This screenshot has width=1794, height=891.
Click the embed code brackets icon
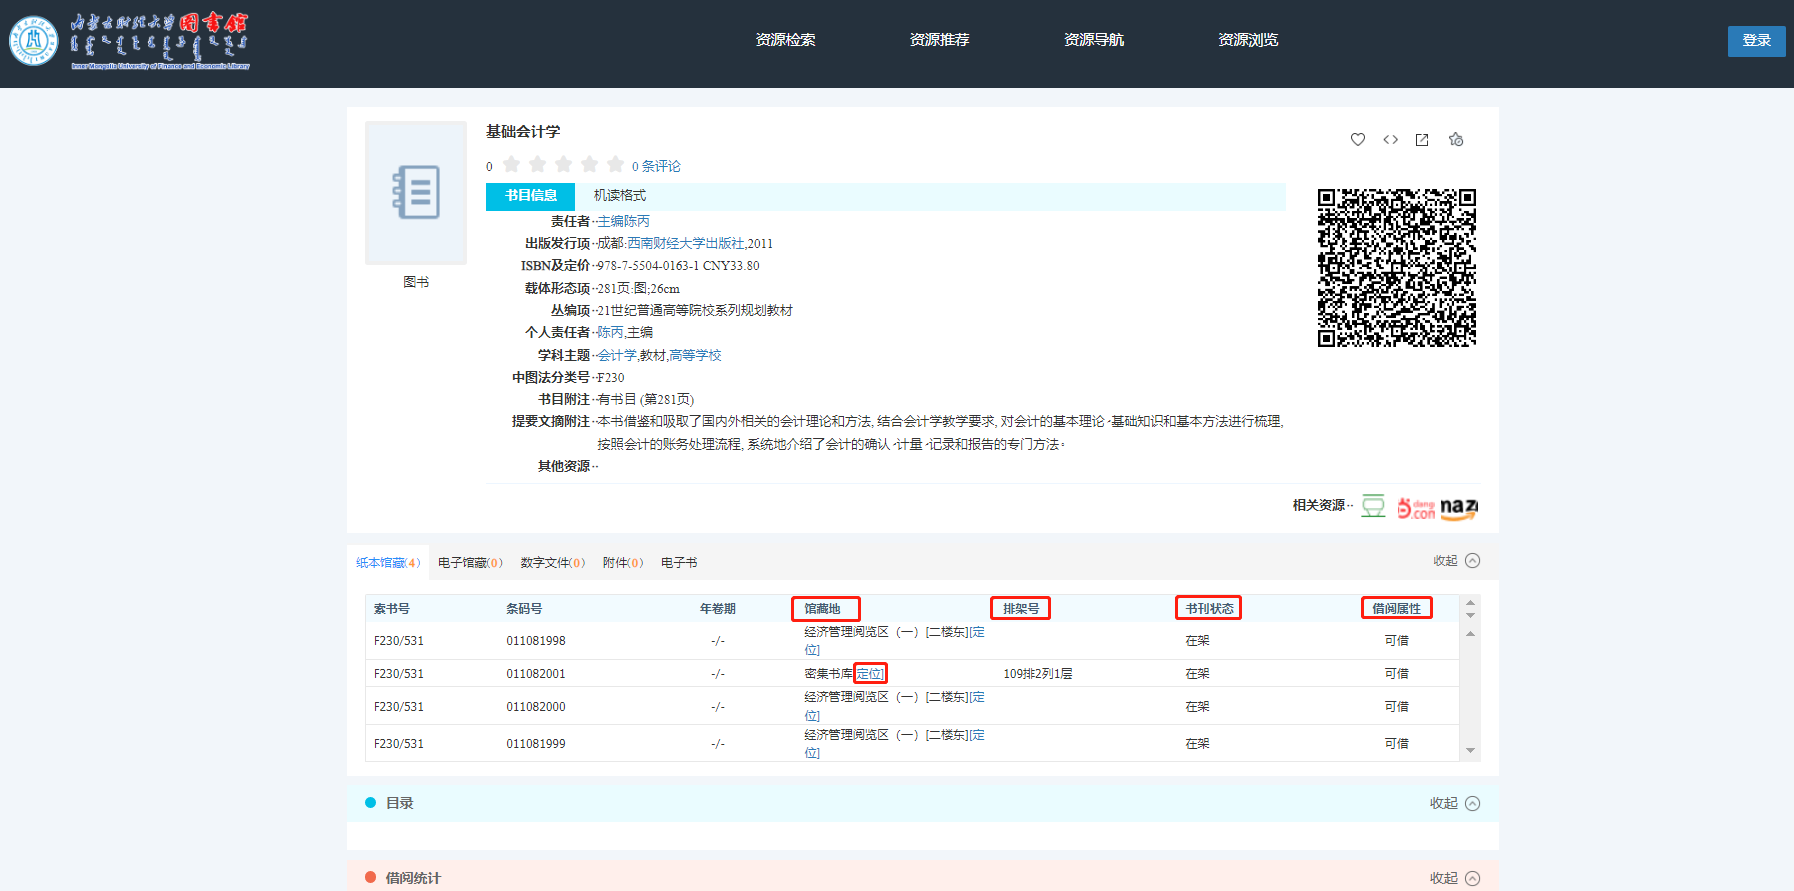tap(1390, 140)
